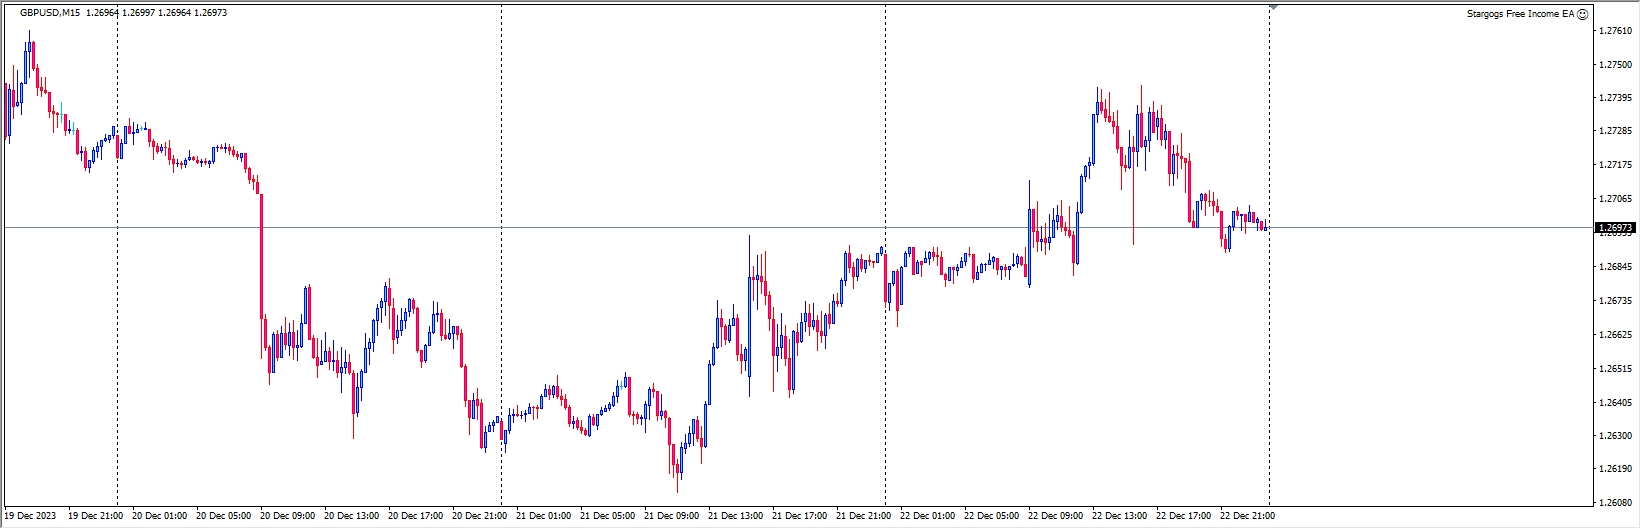The image size is (1641, 529).
Task: Click the 22 Dec 17:00 time label
Action: coord(1184,516)
